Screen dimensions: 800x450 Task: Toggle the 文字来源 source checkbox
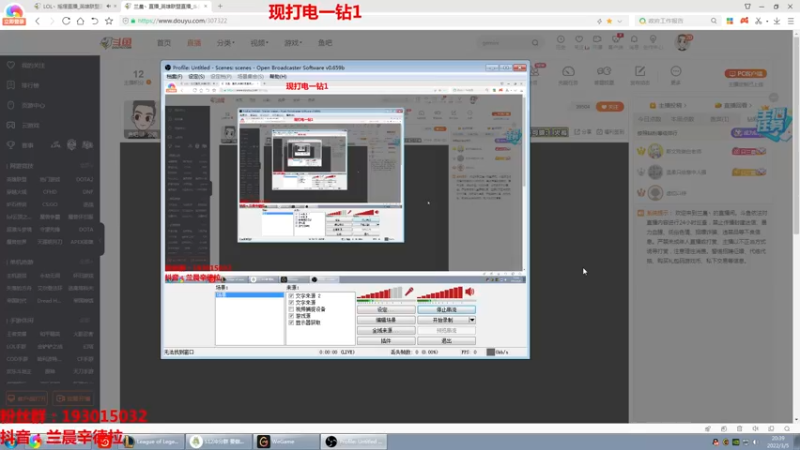tap(291, 303)
